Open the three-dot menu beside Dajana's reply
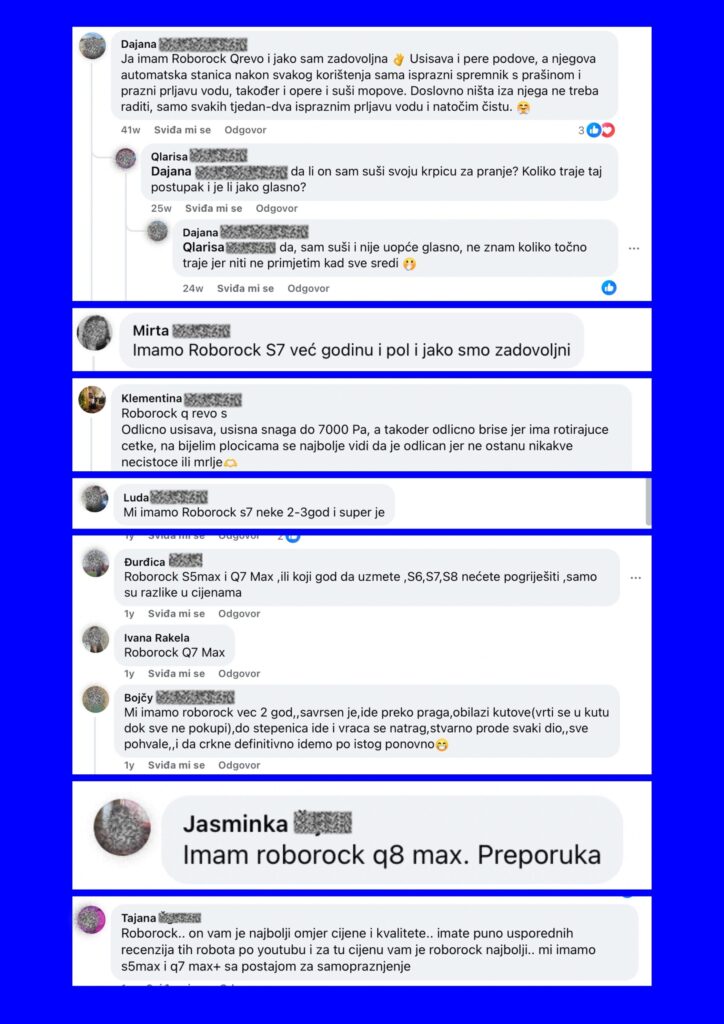 pyautogui.click(x=634, y=249)
